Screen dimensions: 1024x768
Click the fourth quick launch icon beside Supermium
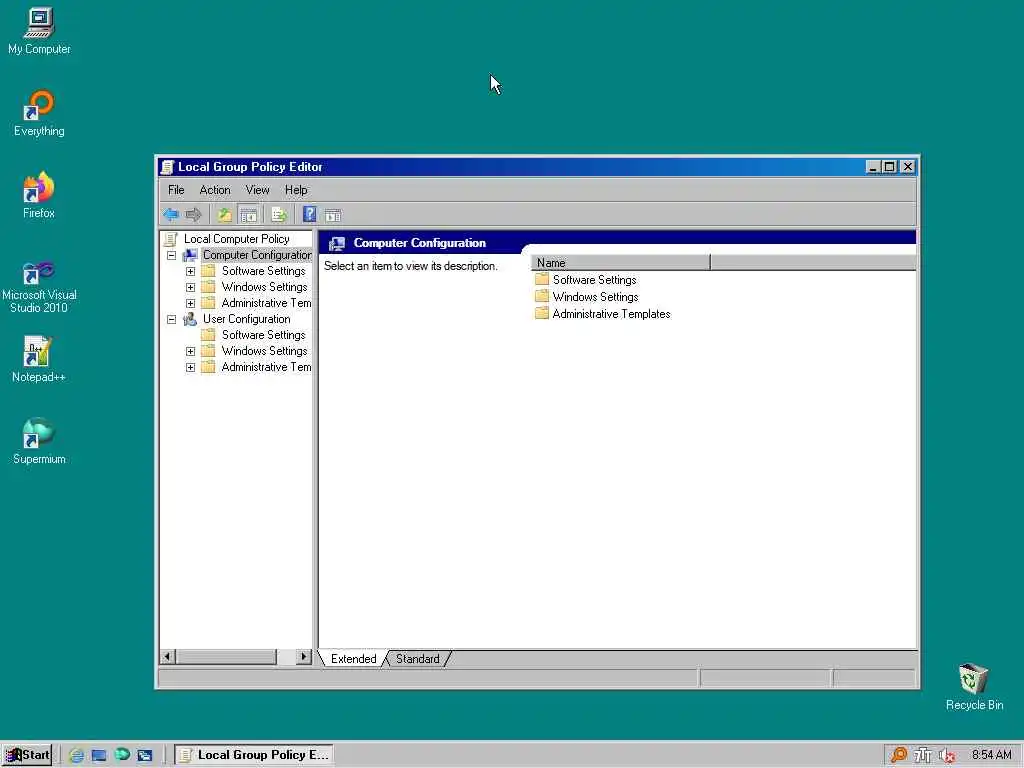click(x=144, y=755)
